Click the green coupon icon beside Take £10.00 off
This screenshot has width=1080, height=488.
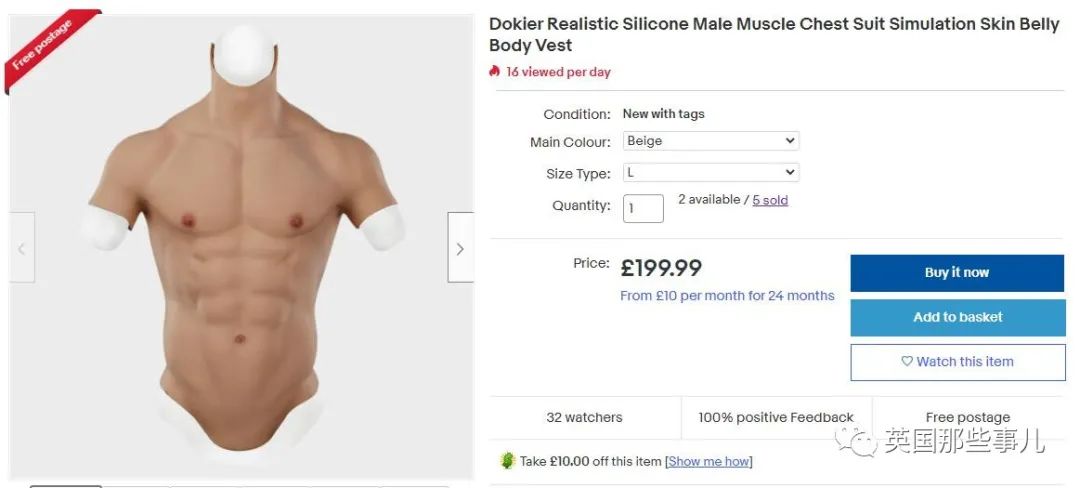(x=508, y=460)
